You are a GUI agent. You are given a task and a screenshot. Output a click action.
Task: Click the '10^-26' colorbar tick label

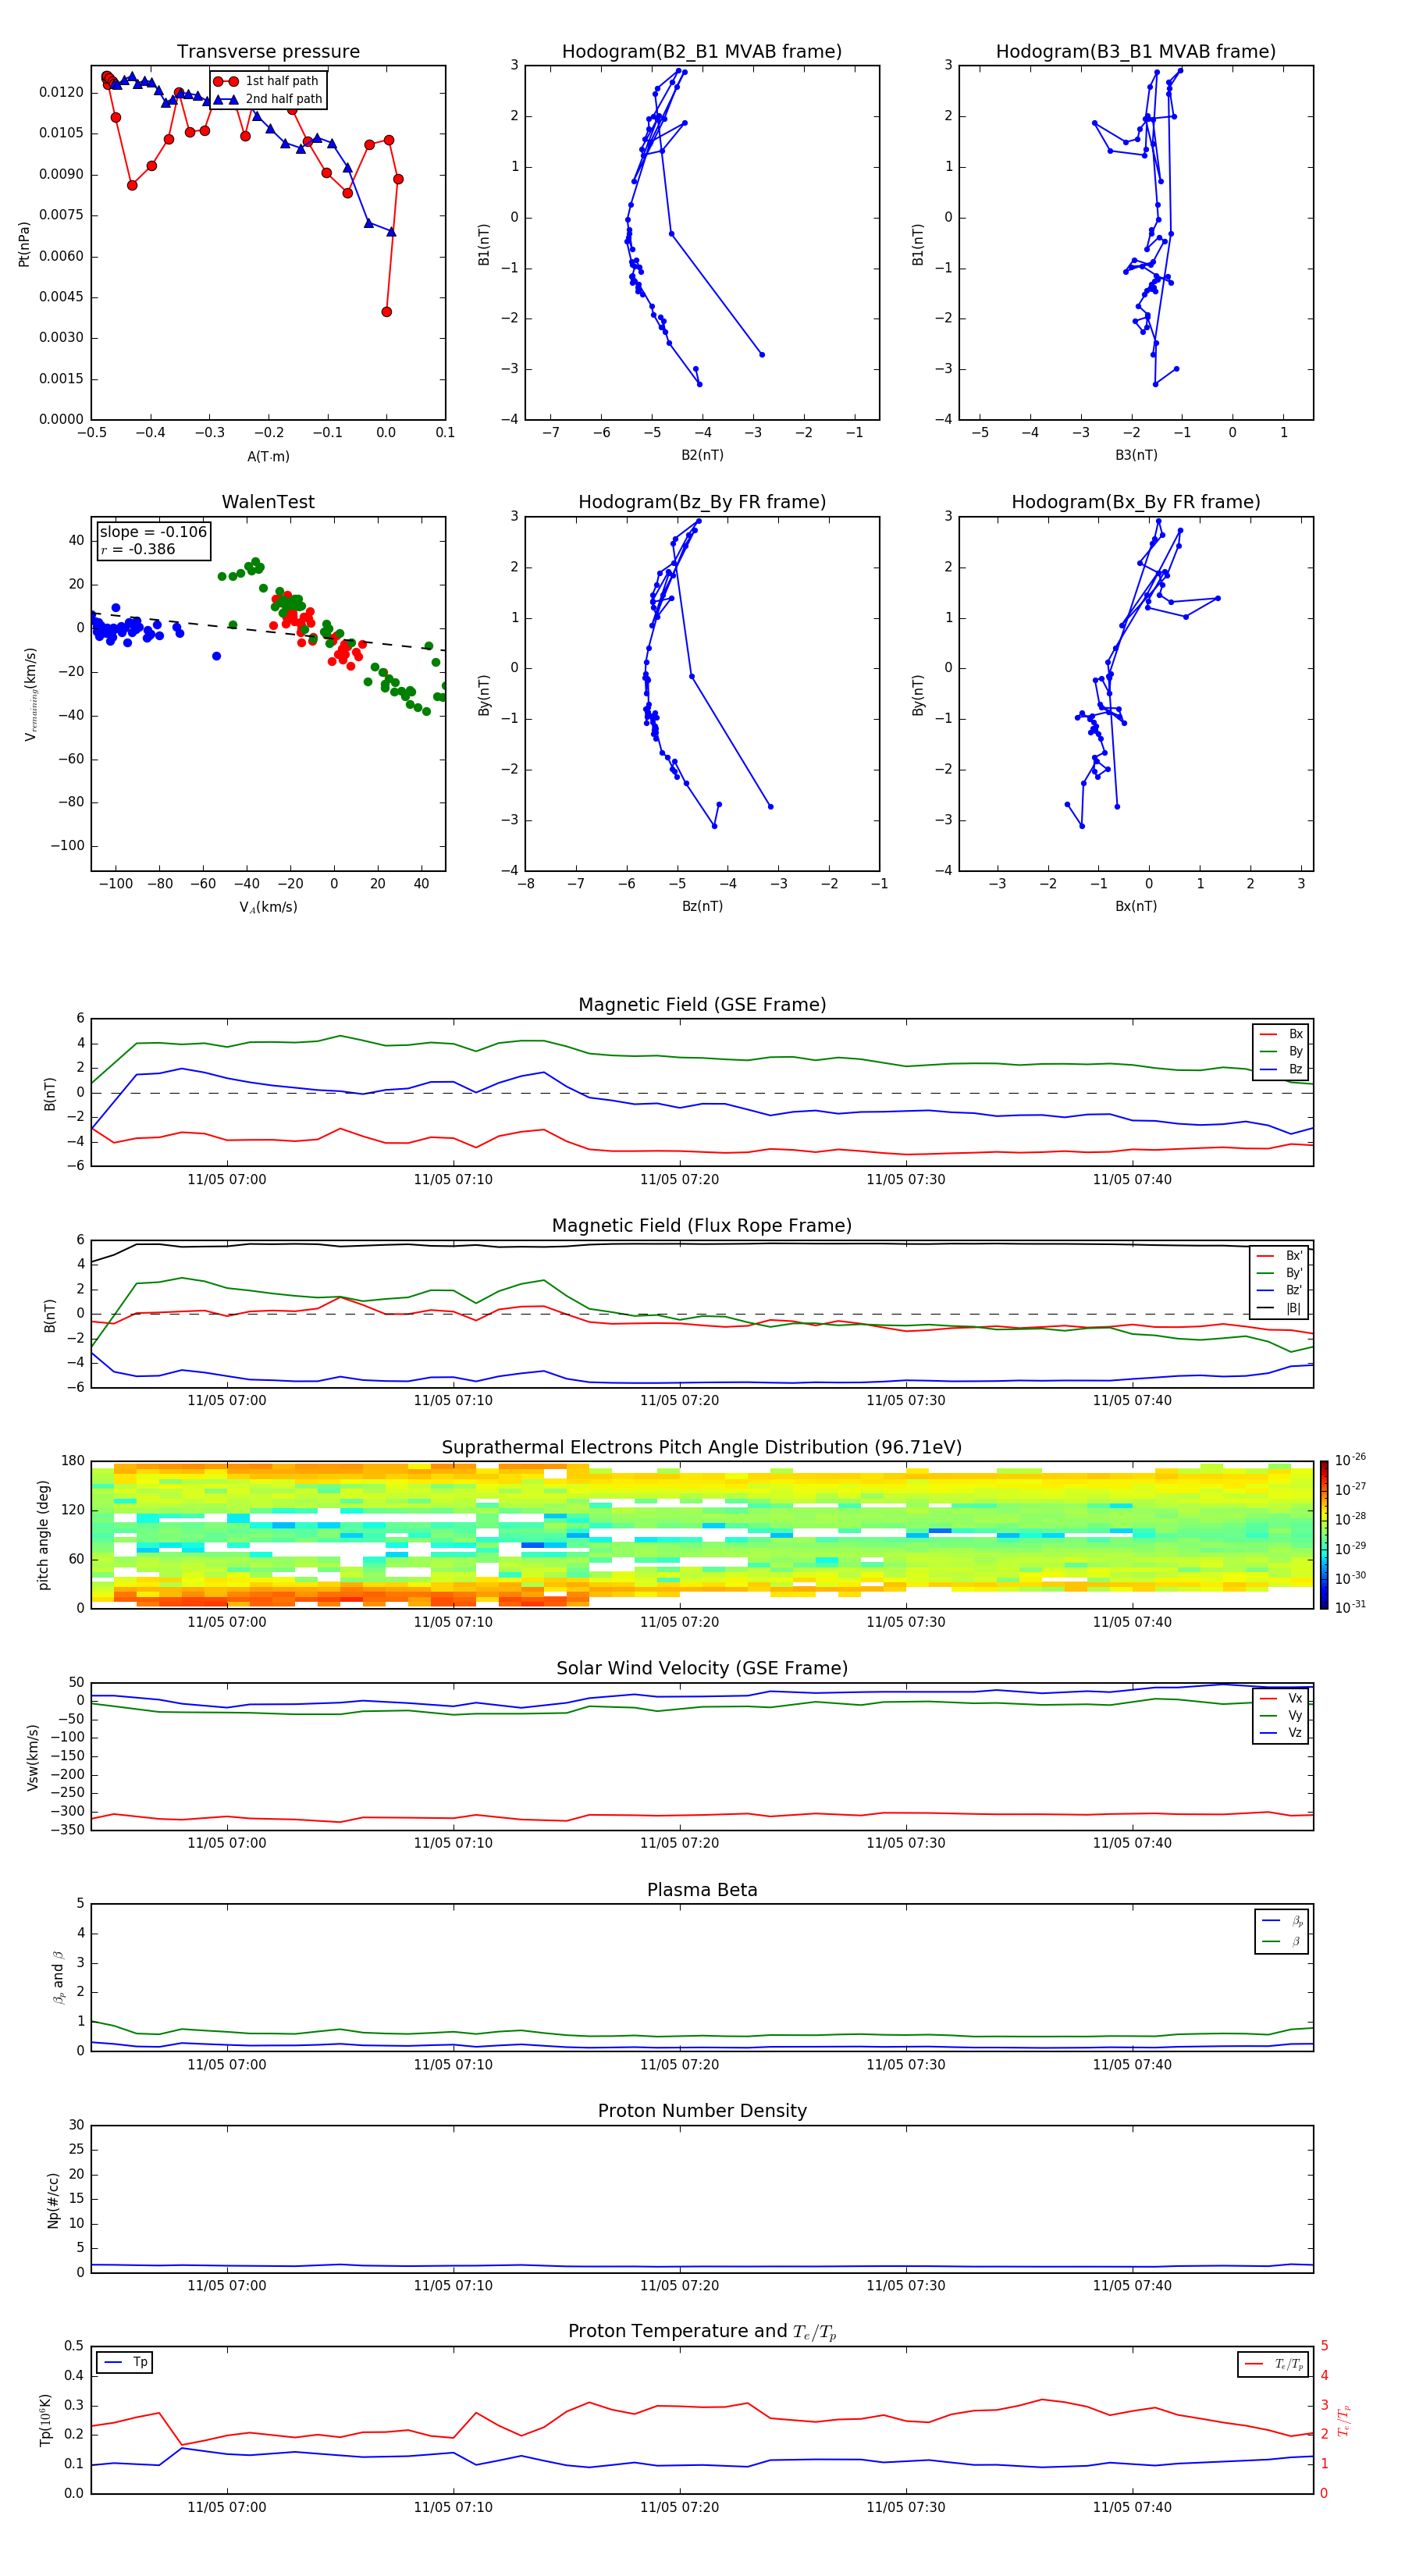[x=1350, y=1460]
